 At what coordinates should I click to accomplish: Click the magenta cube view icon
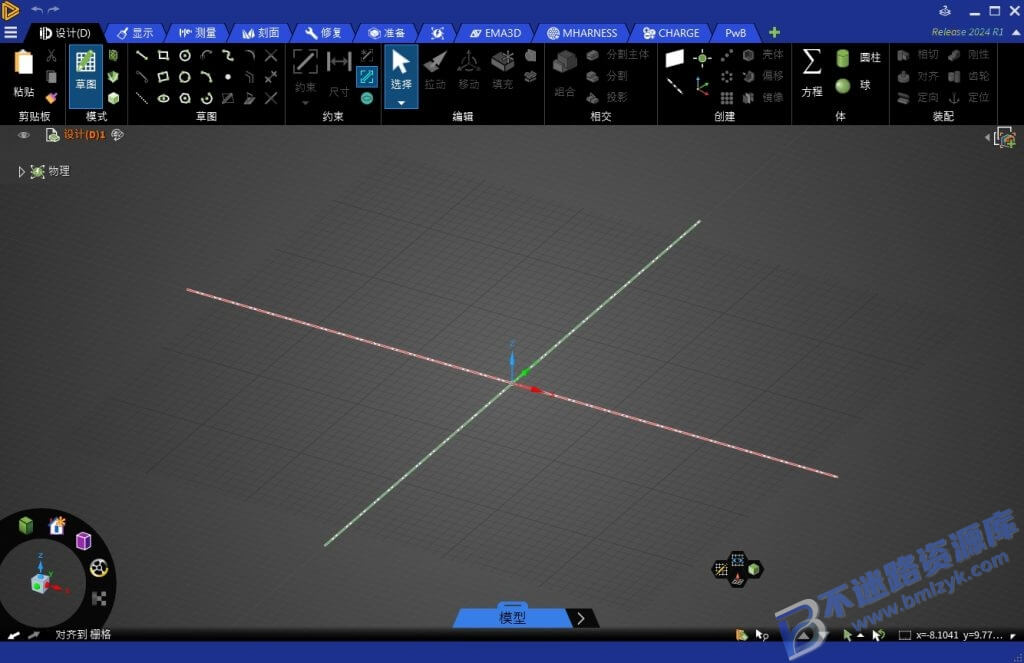(x=84, y=541)
